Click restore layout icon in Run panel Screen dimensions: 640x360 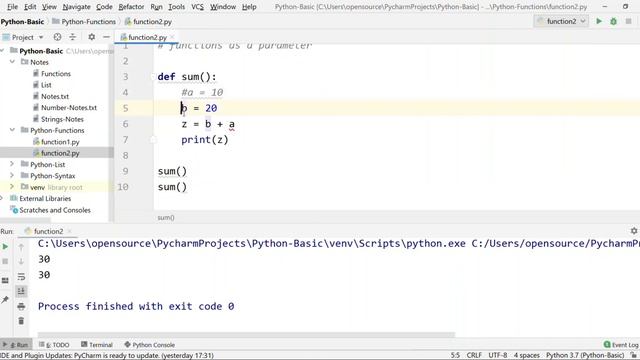tap(5, 280)
